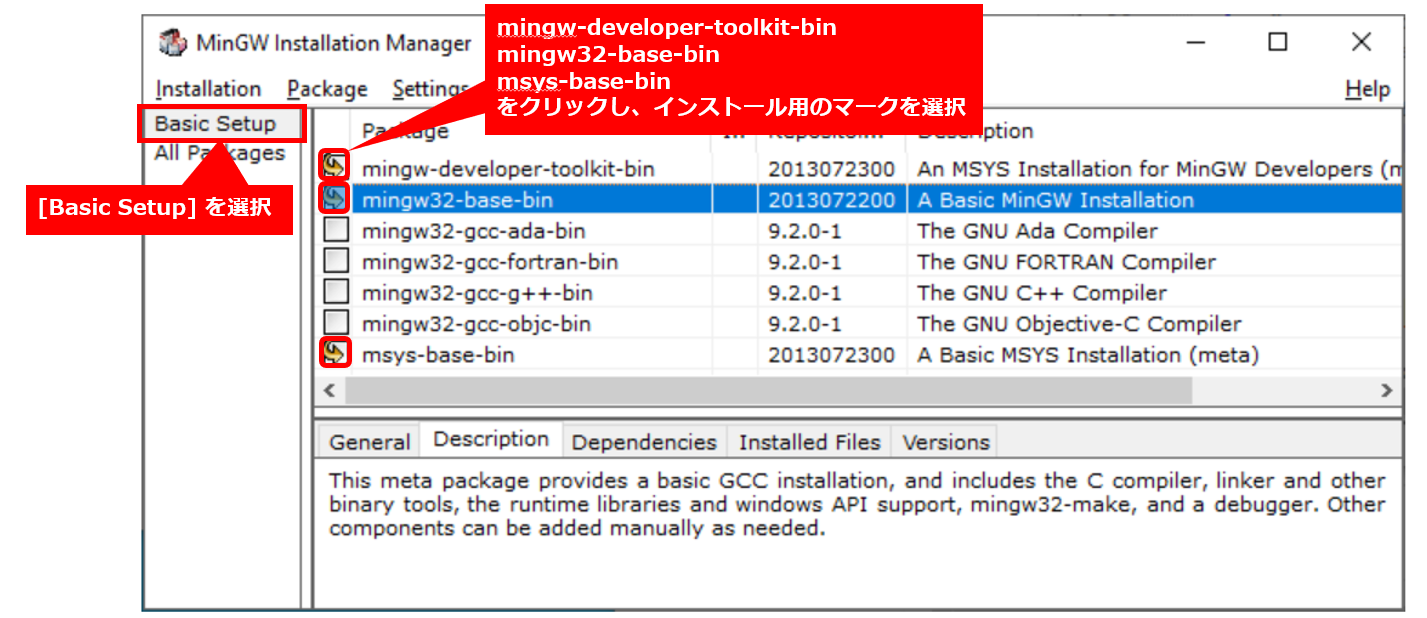Image resolution: width=1427 pixels, height=618 pixels.
Task: Click version 2013072300 in msys-base-bin row
Action: tap(831, 355)
